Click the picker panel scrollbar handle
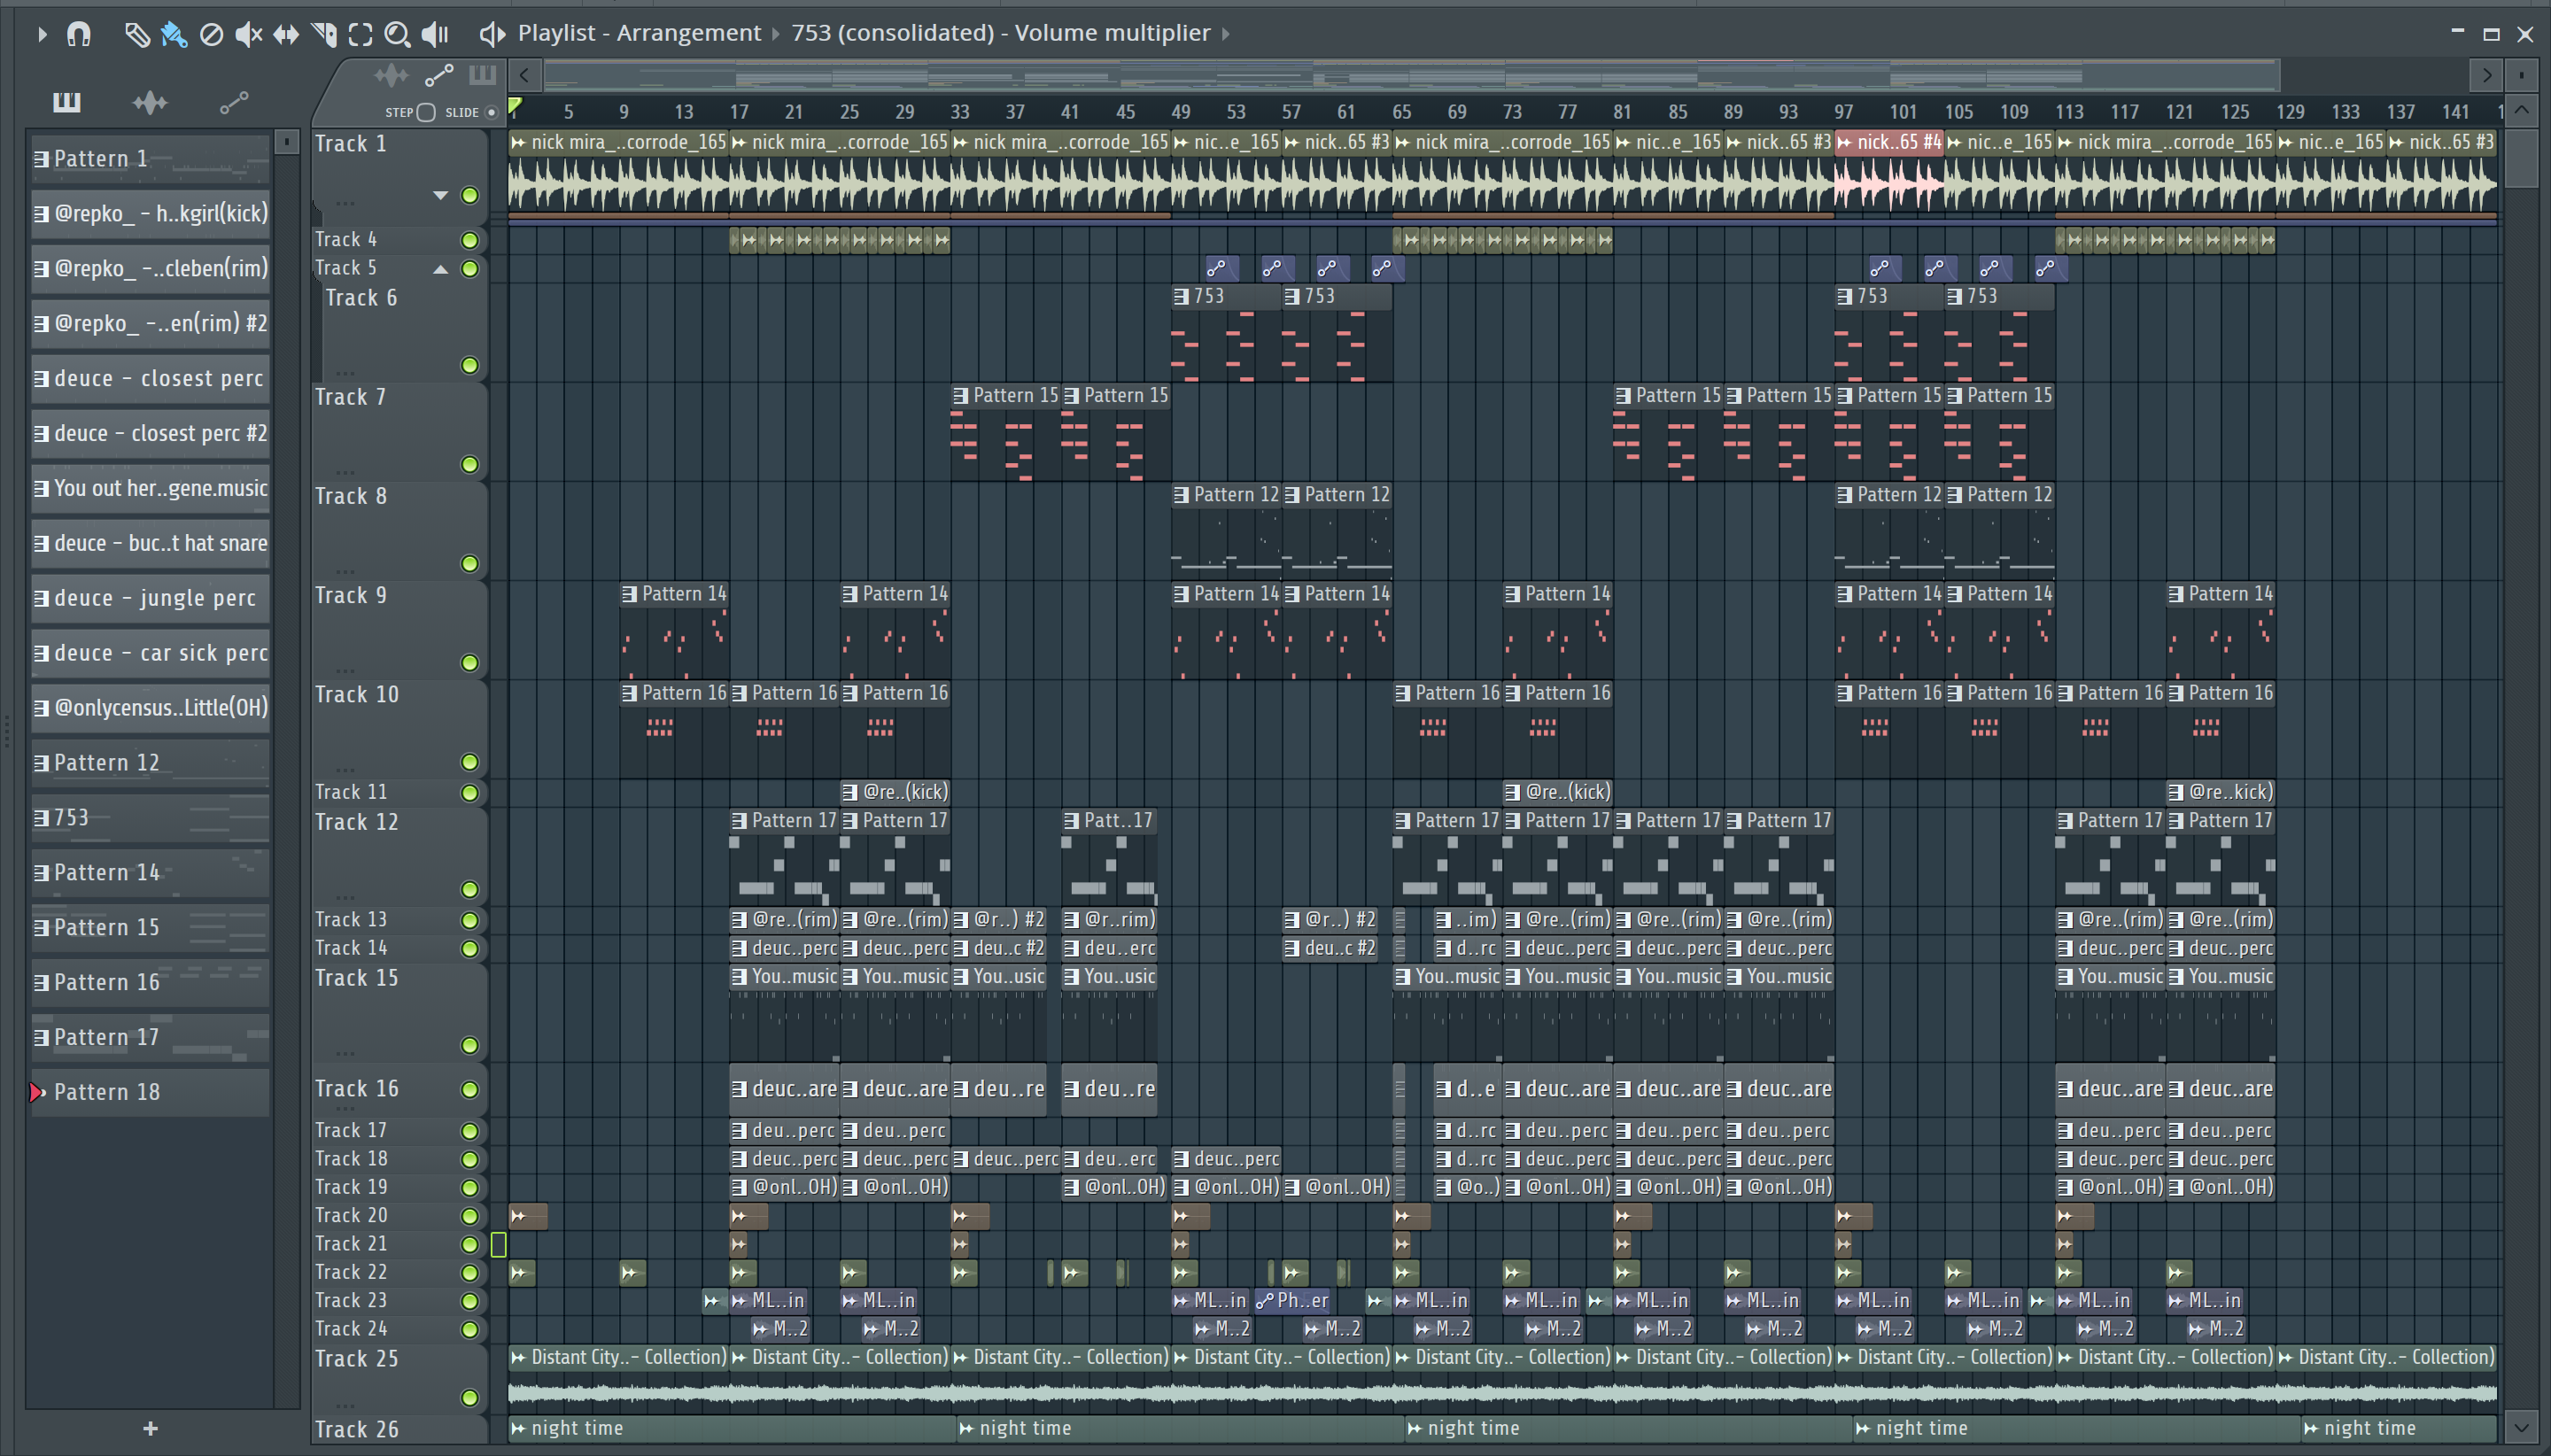 point(286,143)
